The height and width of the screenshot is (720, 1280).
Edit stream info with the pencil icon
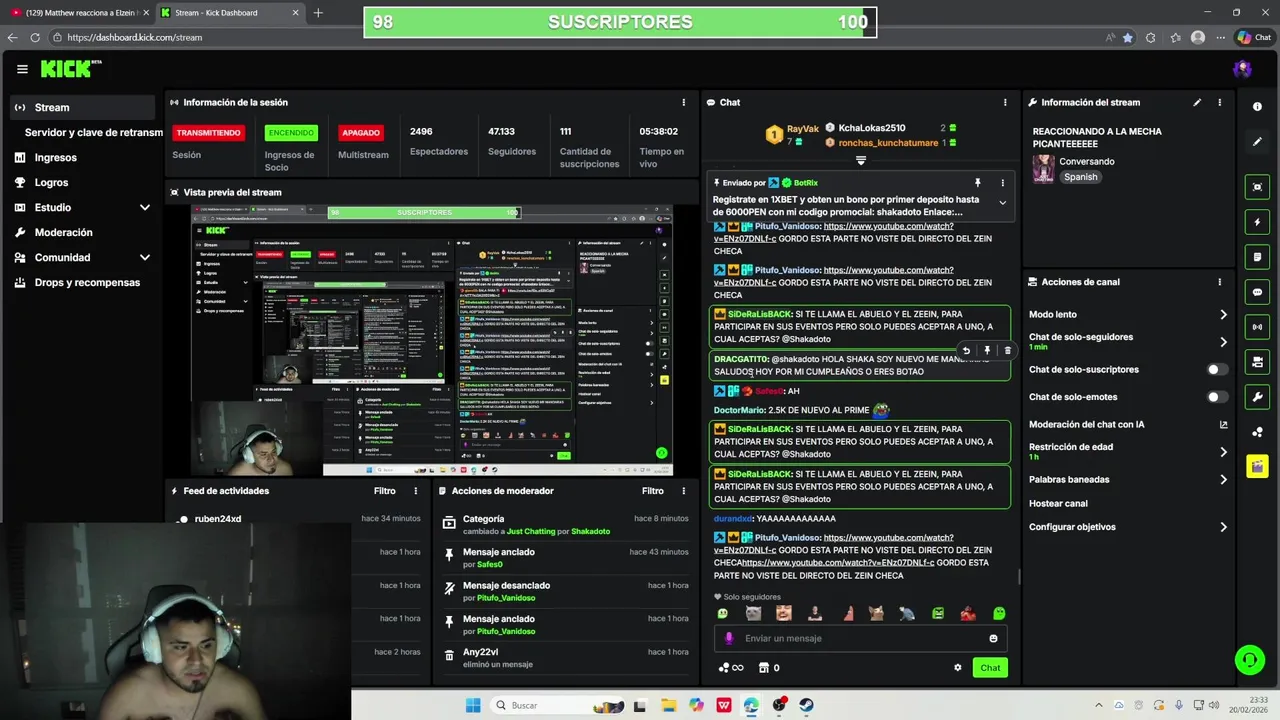point(1197,102)
